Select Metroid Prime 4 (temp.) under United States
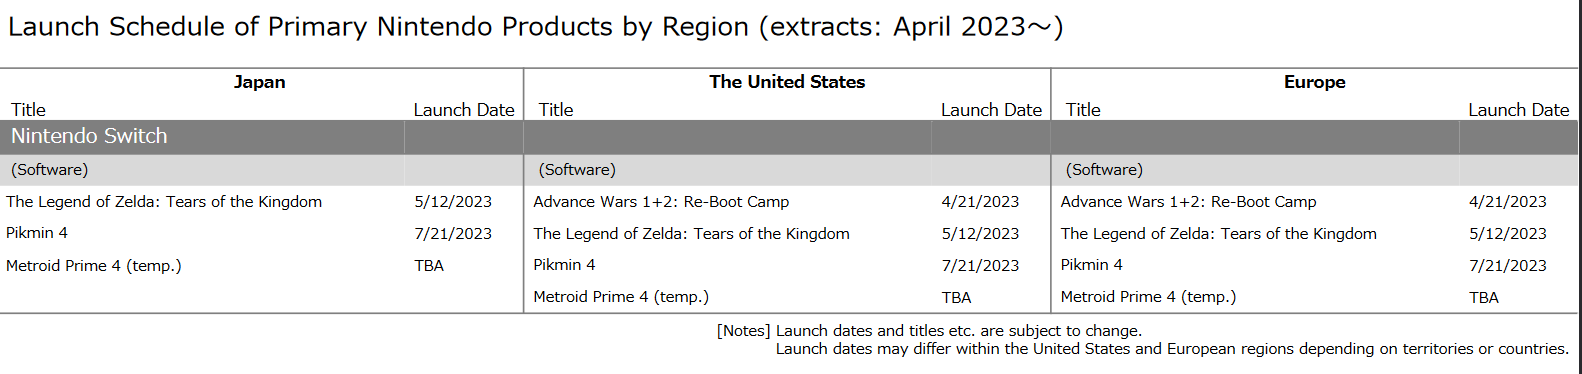This screenshot has width=1582, height=374. (x=621, y=297)
